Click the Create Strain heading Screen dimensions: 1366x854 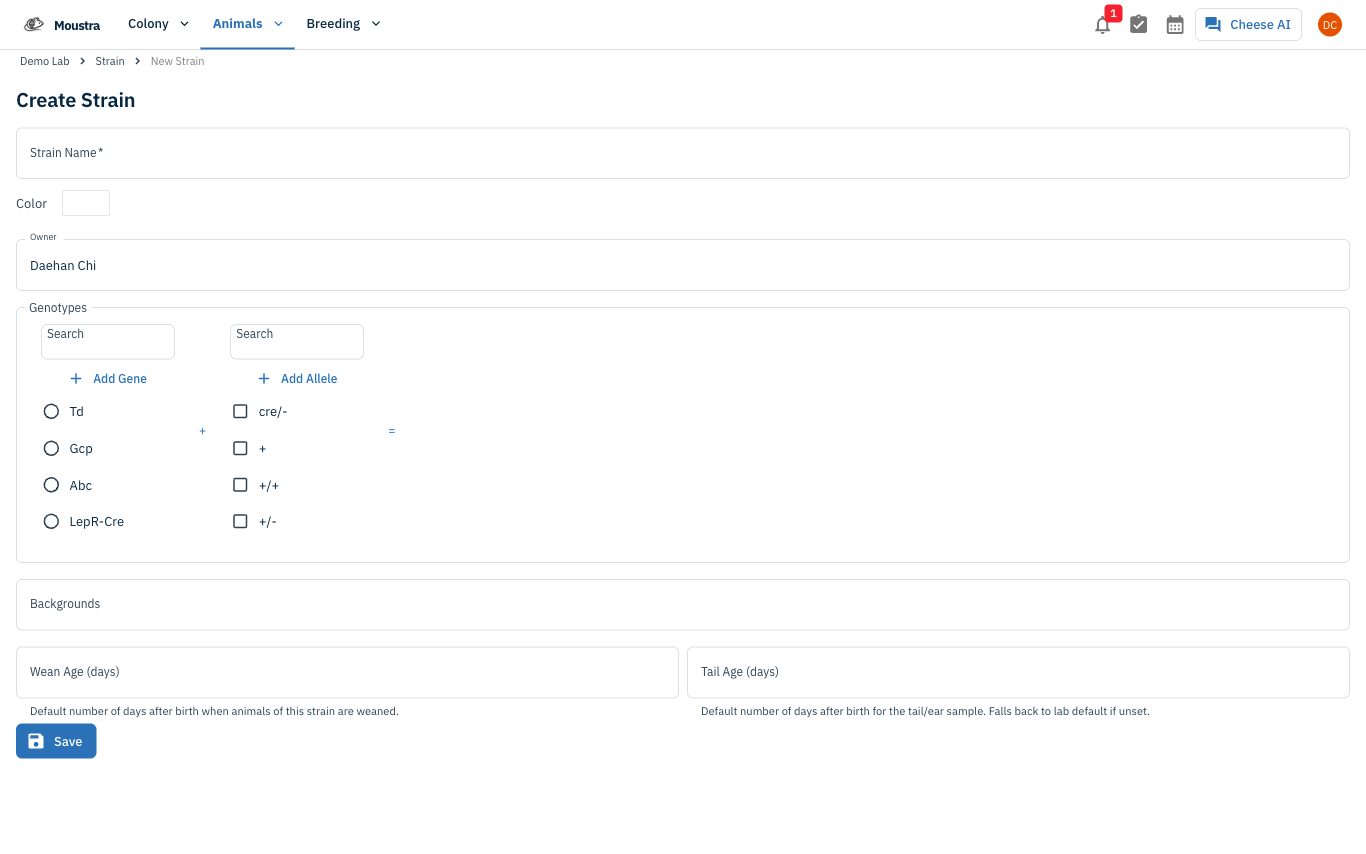click(x=76, y=100)
